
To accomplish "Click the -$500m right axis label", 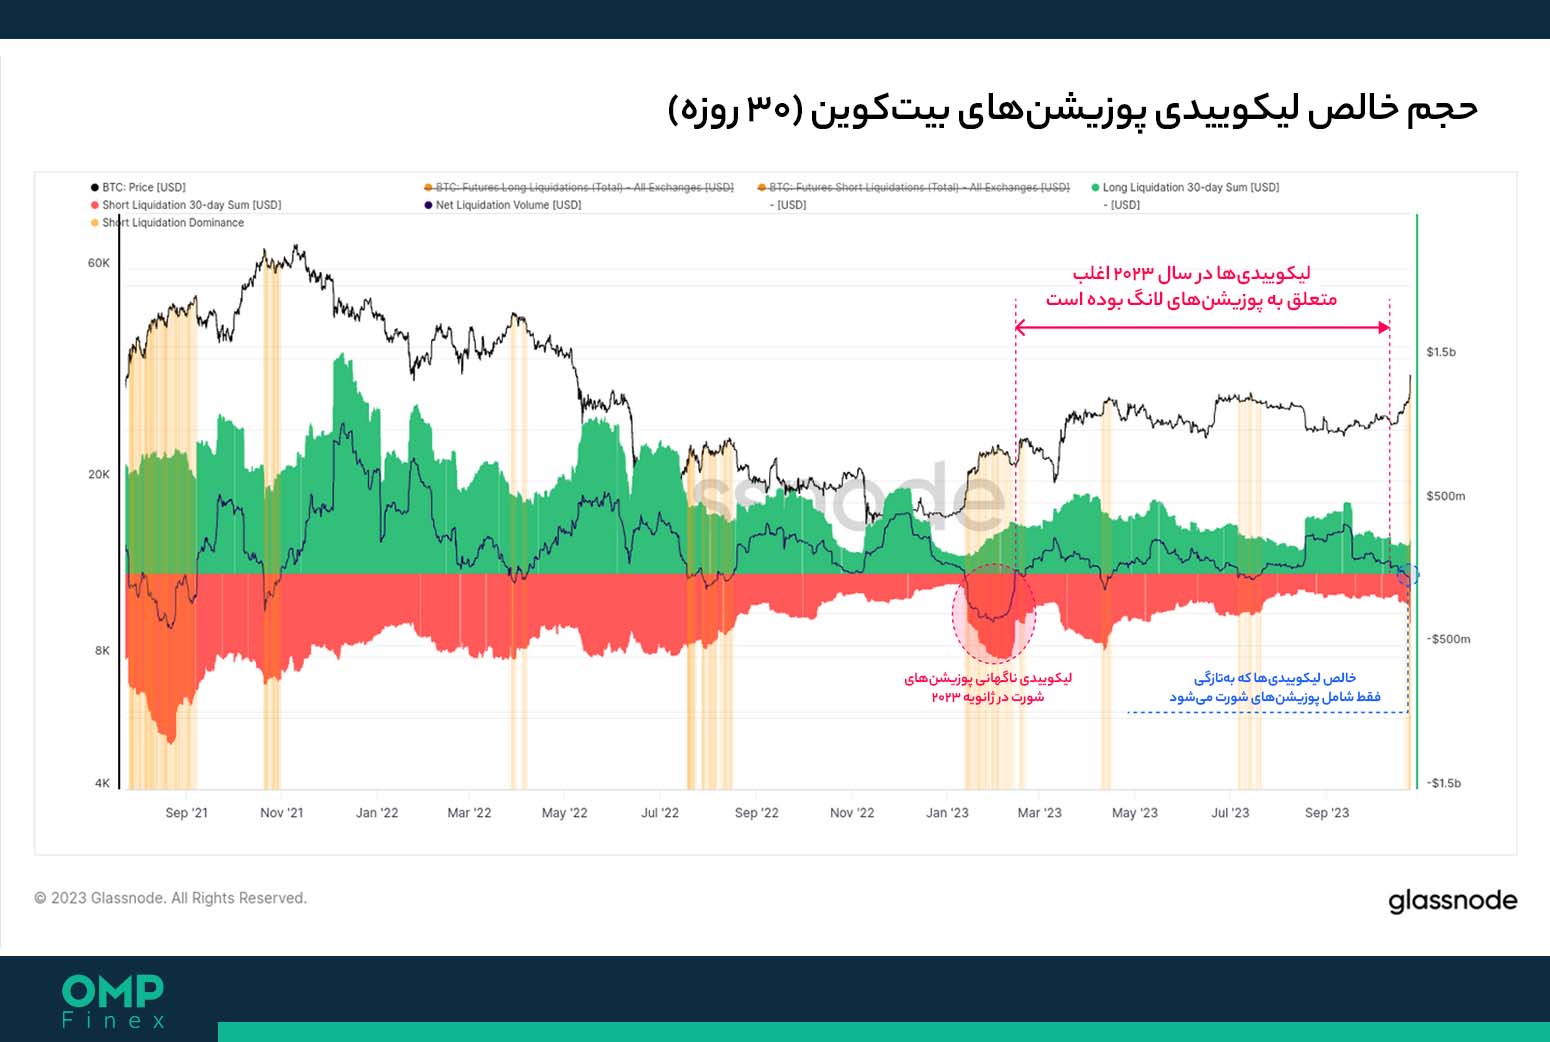I will click(x=1448, y=639).
